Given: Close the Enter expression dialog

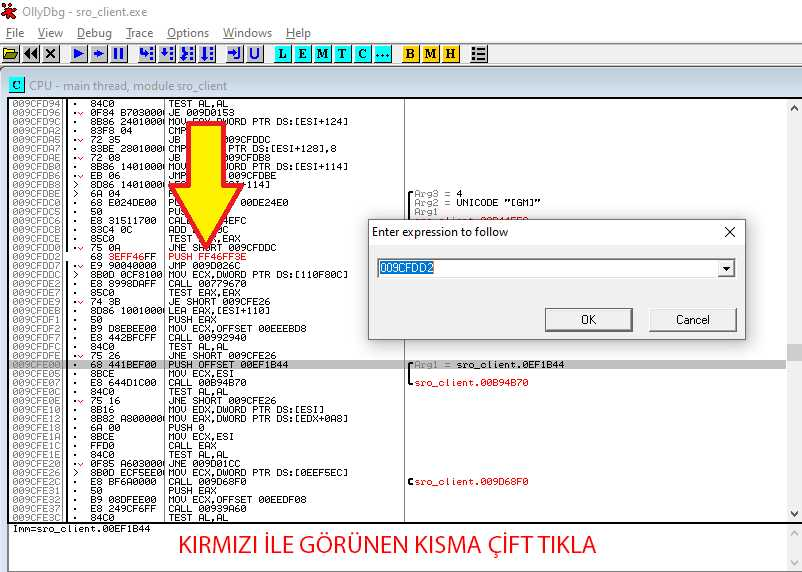Looking at the screenshot, I should coord(729,232).
